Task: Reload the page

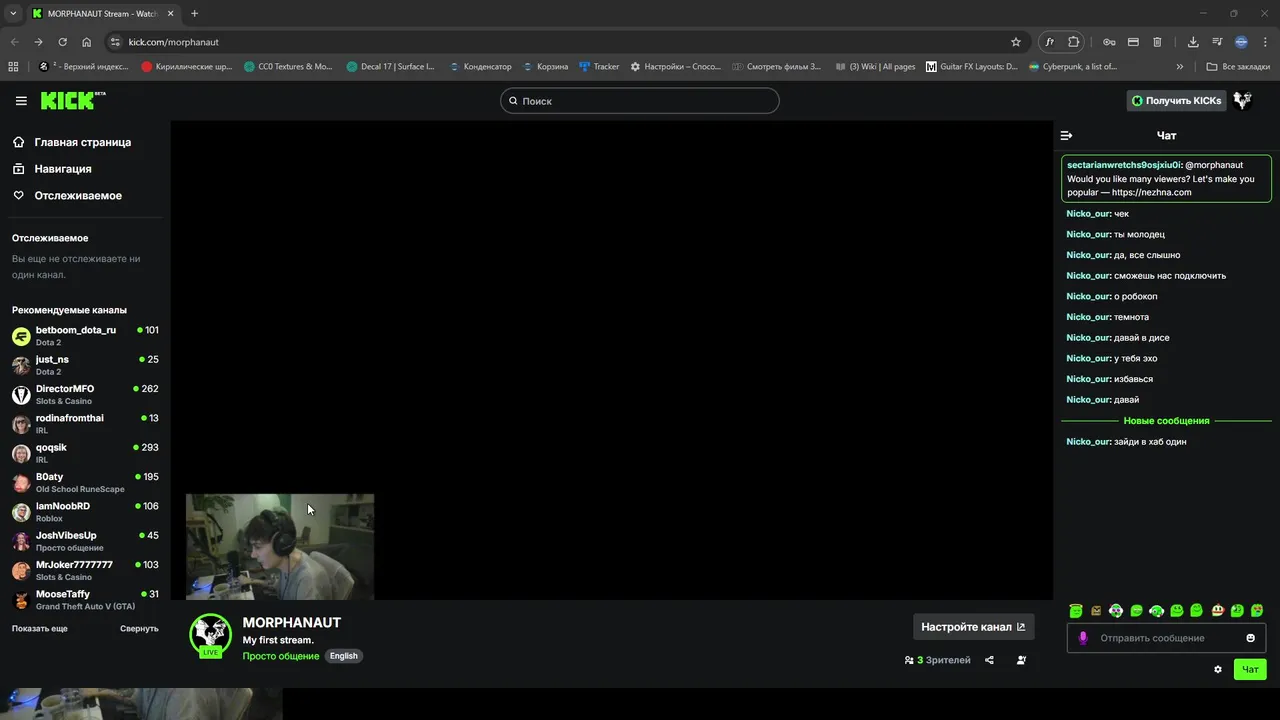Action: pos(62,42)
